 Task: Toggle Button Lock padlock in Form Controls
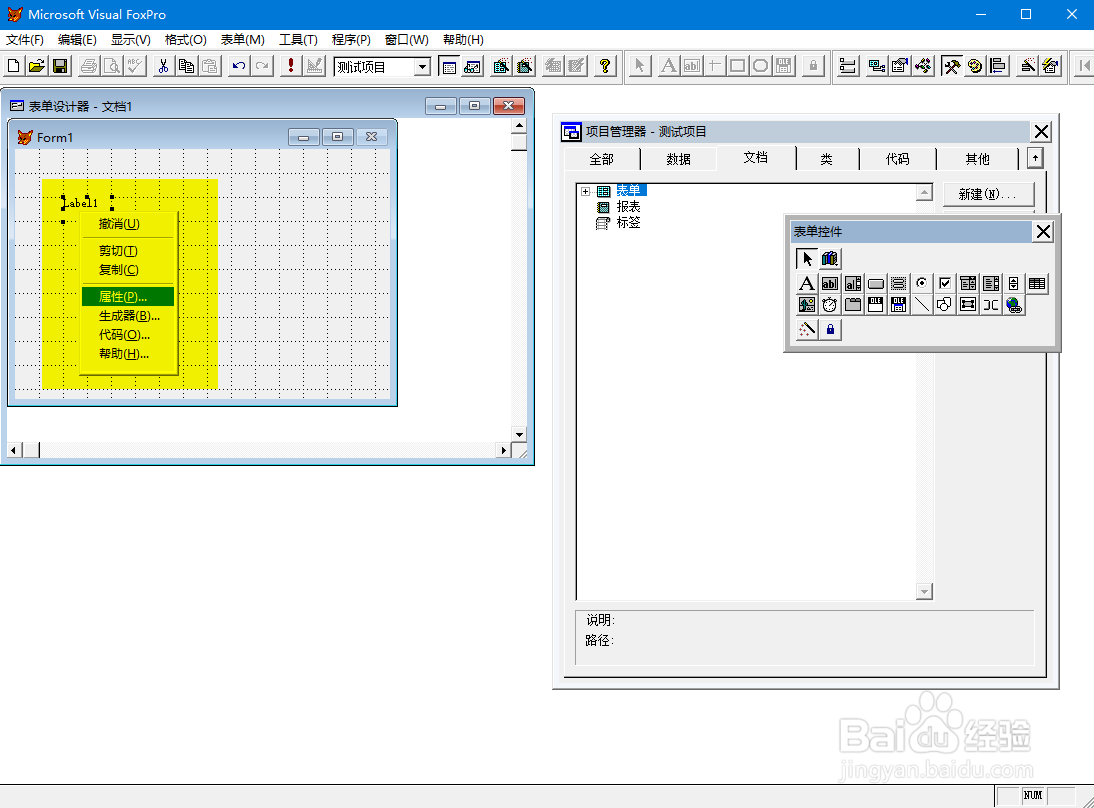click(830, 329)
